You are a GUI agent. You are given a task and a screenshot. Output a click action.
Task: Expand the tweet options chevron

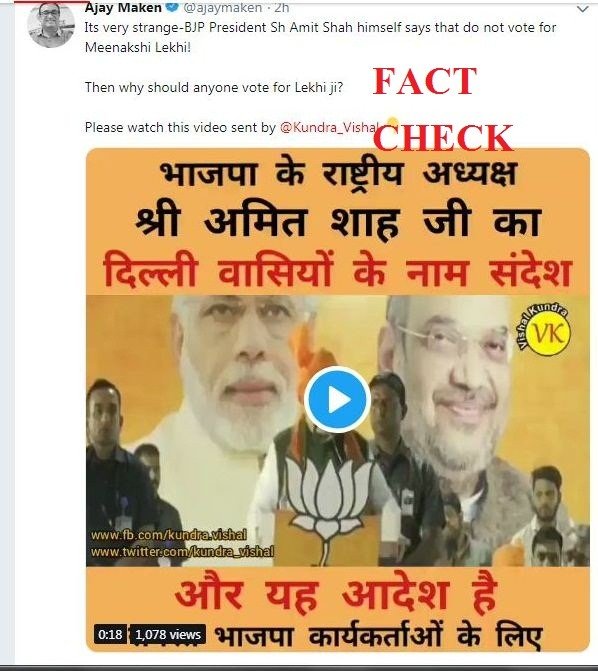583,9
